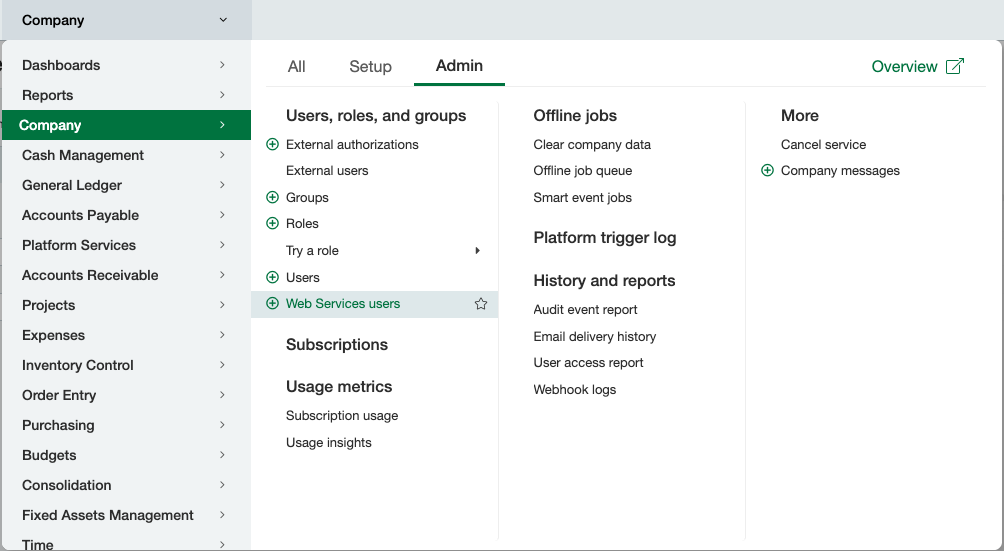Select the Admin tab

click(459, 66)
